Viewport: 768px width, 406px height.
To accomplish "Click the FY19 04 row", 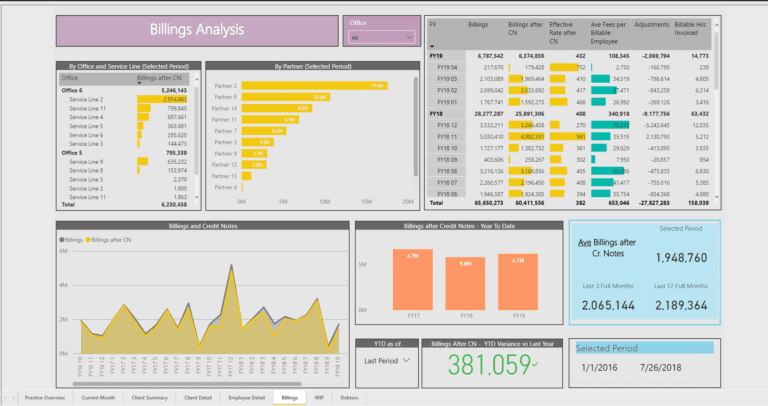I will click(x=570, y=68).
